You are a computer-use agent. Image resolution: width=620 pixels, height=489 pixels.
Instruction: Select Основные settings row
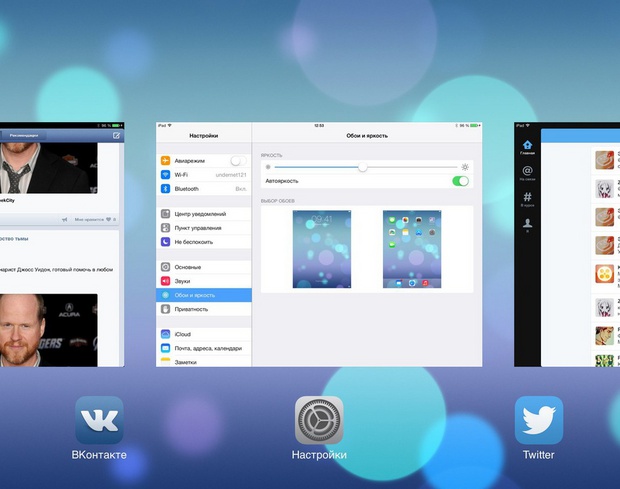[x=204, y=267]
